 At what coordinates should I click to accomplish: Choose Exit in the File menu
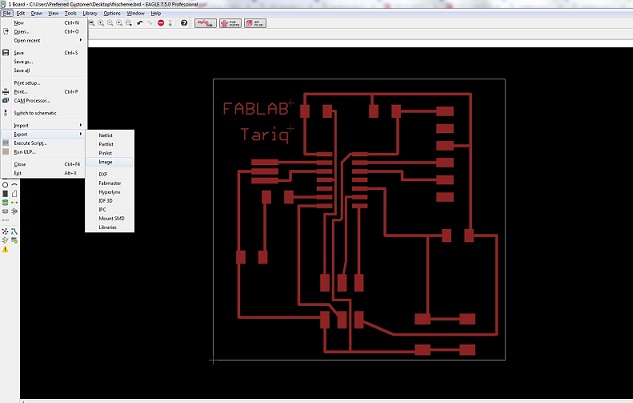(x=44, y=173)
